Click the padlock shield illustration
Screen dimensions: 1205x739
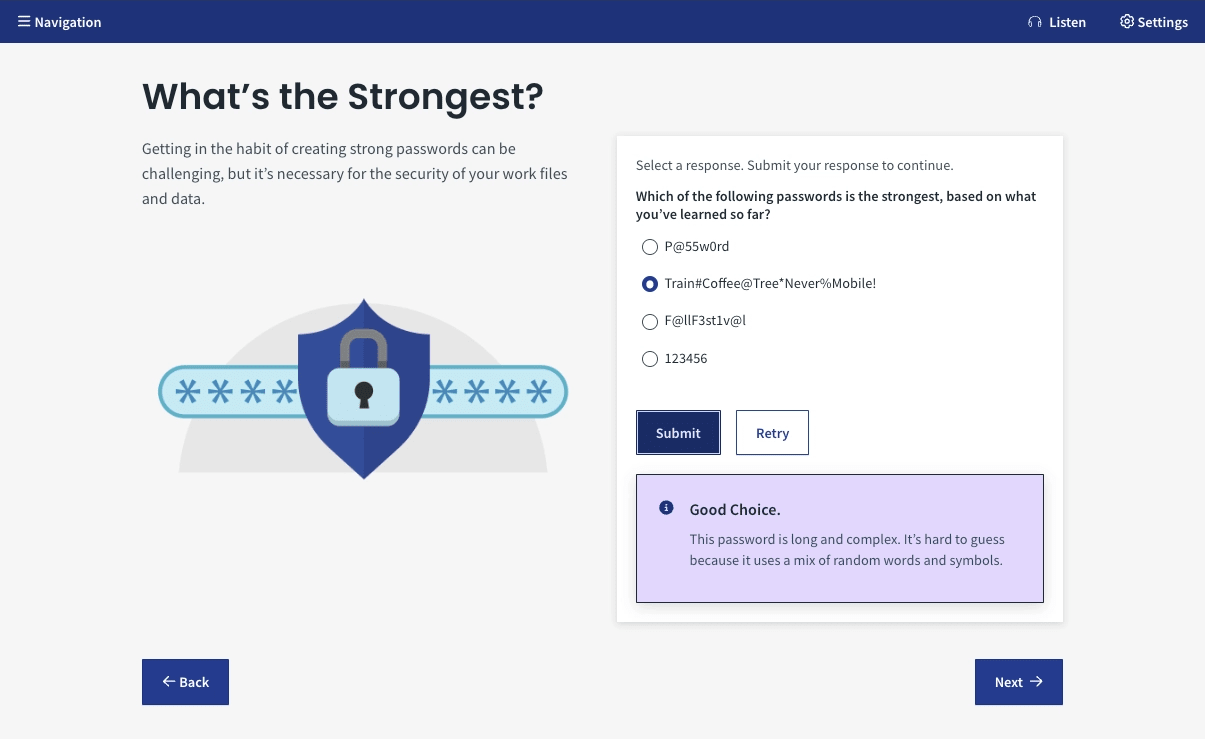pyautogui.click(x=363, y=390)
